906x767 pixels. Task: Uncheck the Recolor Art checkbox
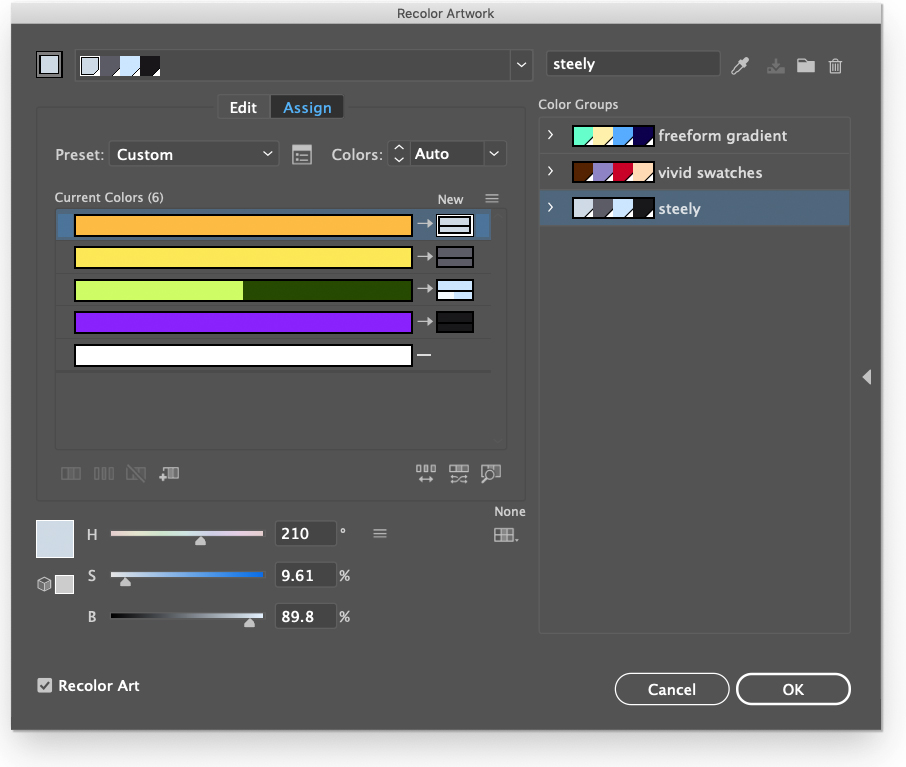(x=44, y=685)
